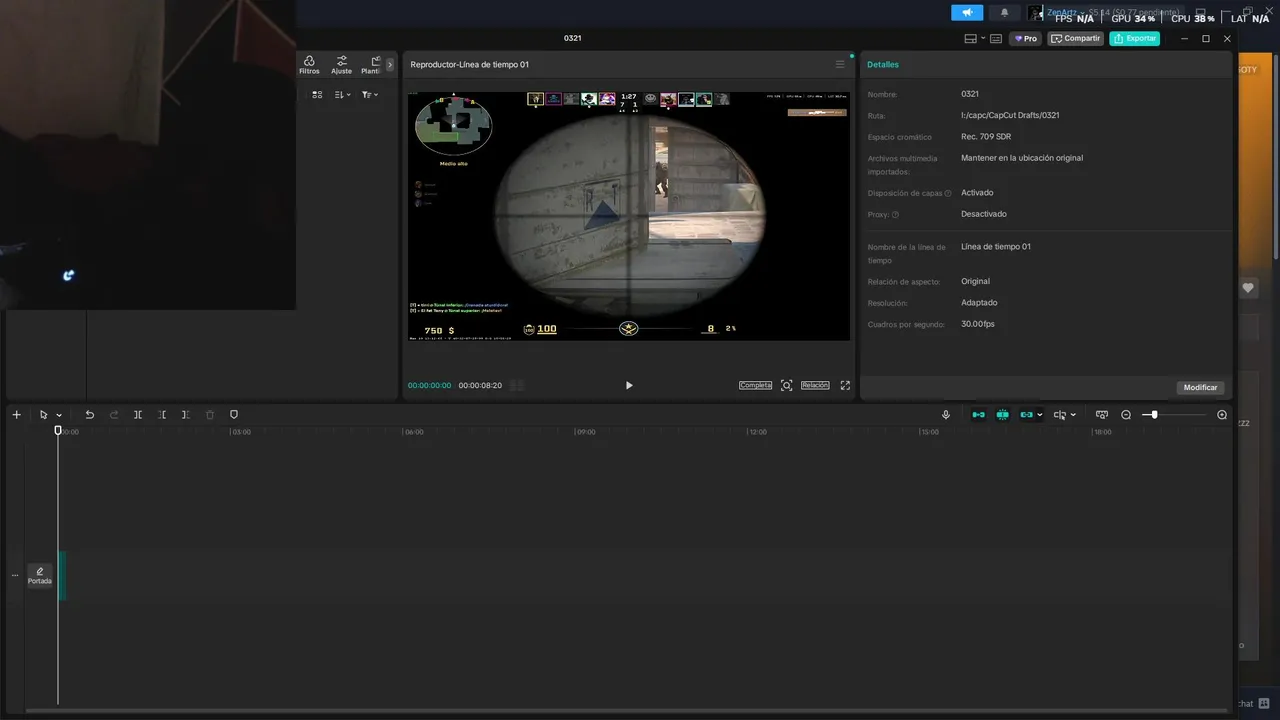Viewport: 1280px width, 720px height.
Task: Open the player panel hamburger menu
Action: coord(840,64)
